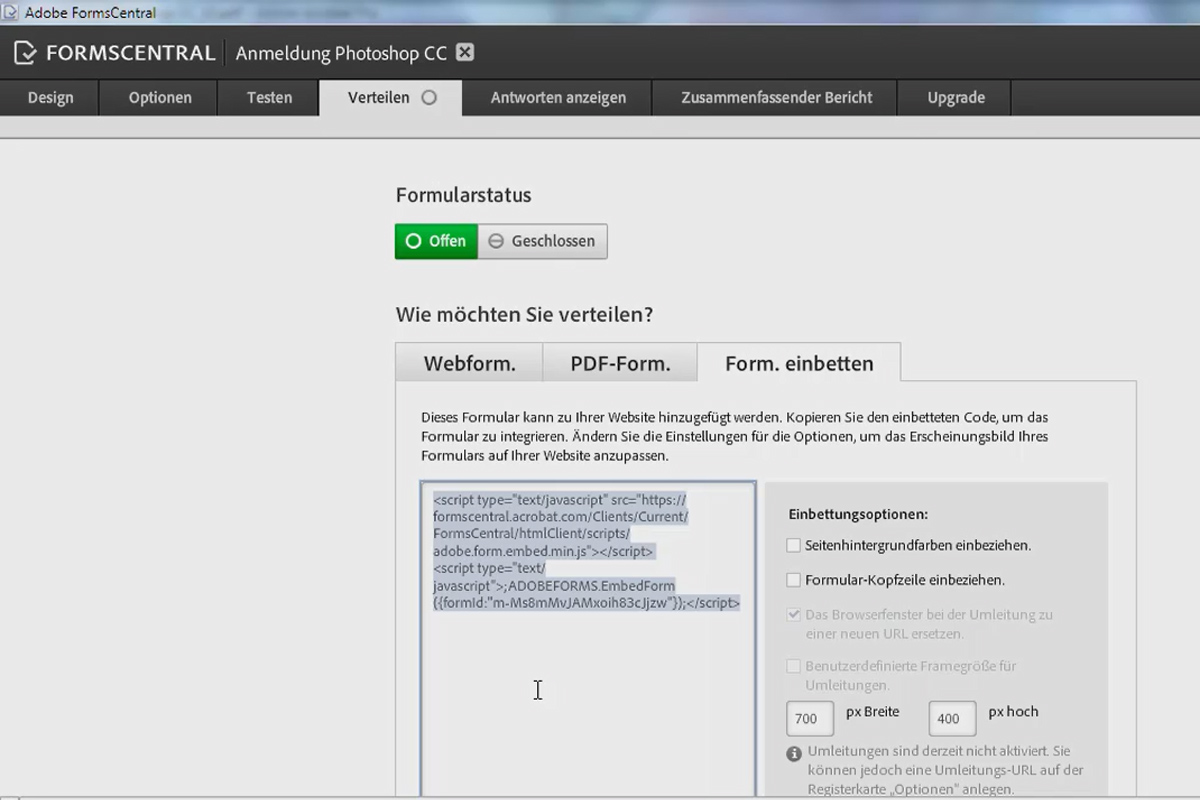Click the px hoch field showing 400

[x=952, y=718]
